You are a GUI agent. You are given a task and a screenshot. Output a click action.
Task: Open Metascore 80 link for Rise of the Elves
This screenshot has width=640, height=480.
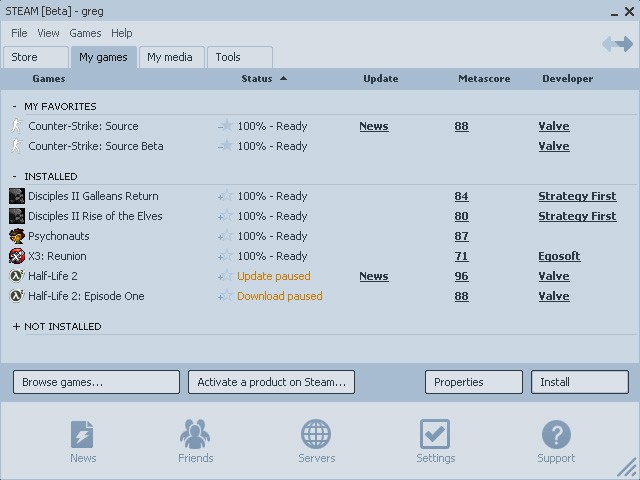coord(462,216)
